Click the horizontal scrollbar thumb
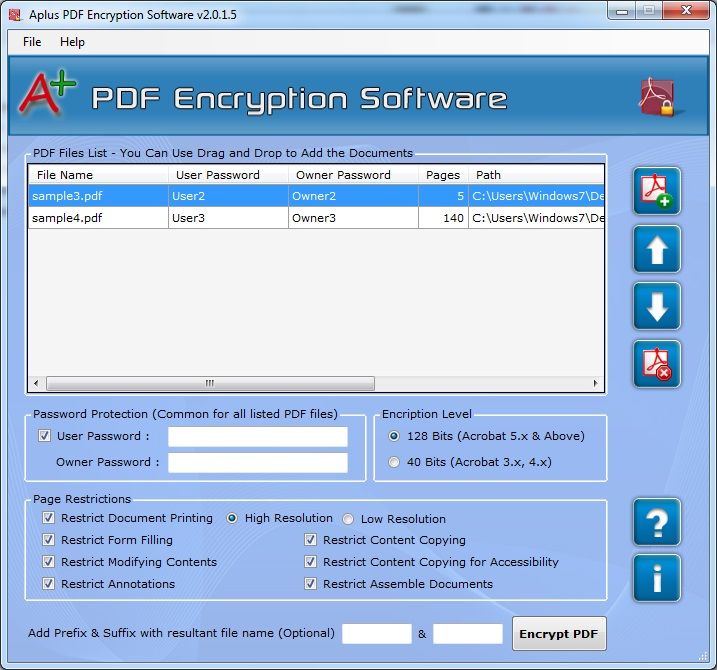Screen dimensions: 717x670 [210, 383]
